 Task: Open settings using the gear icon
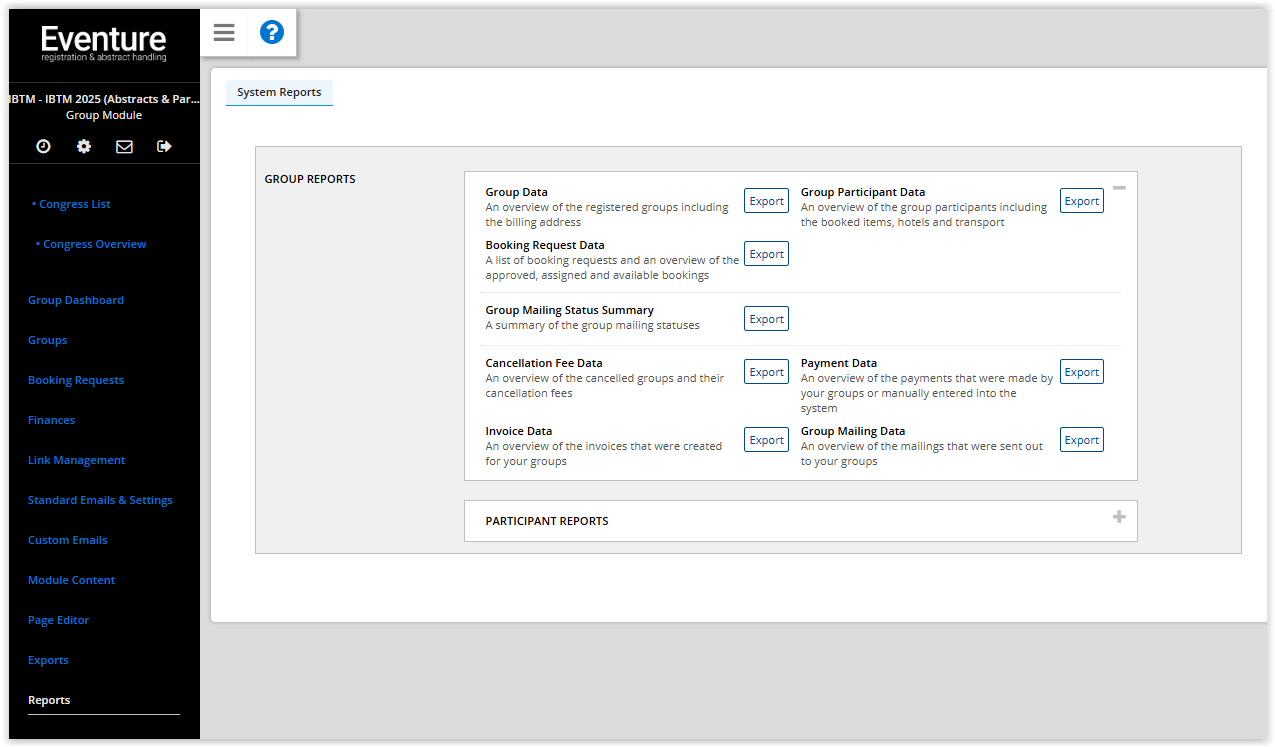point(84,146)
